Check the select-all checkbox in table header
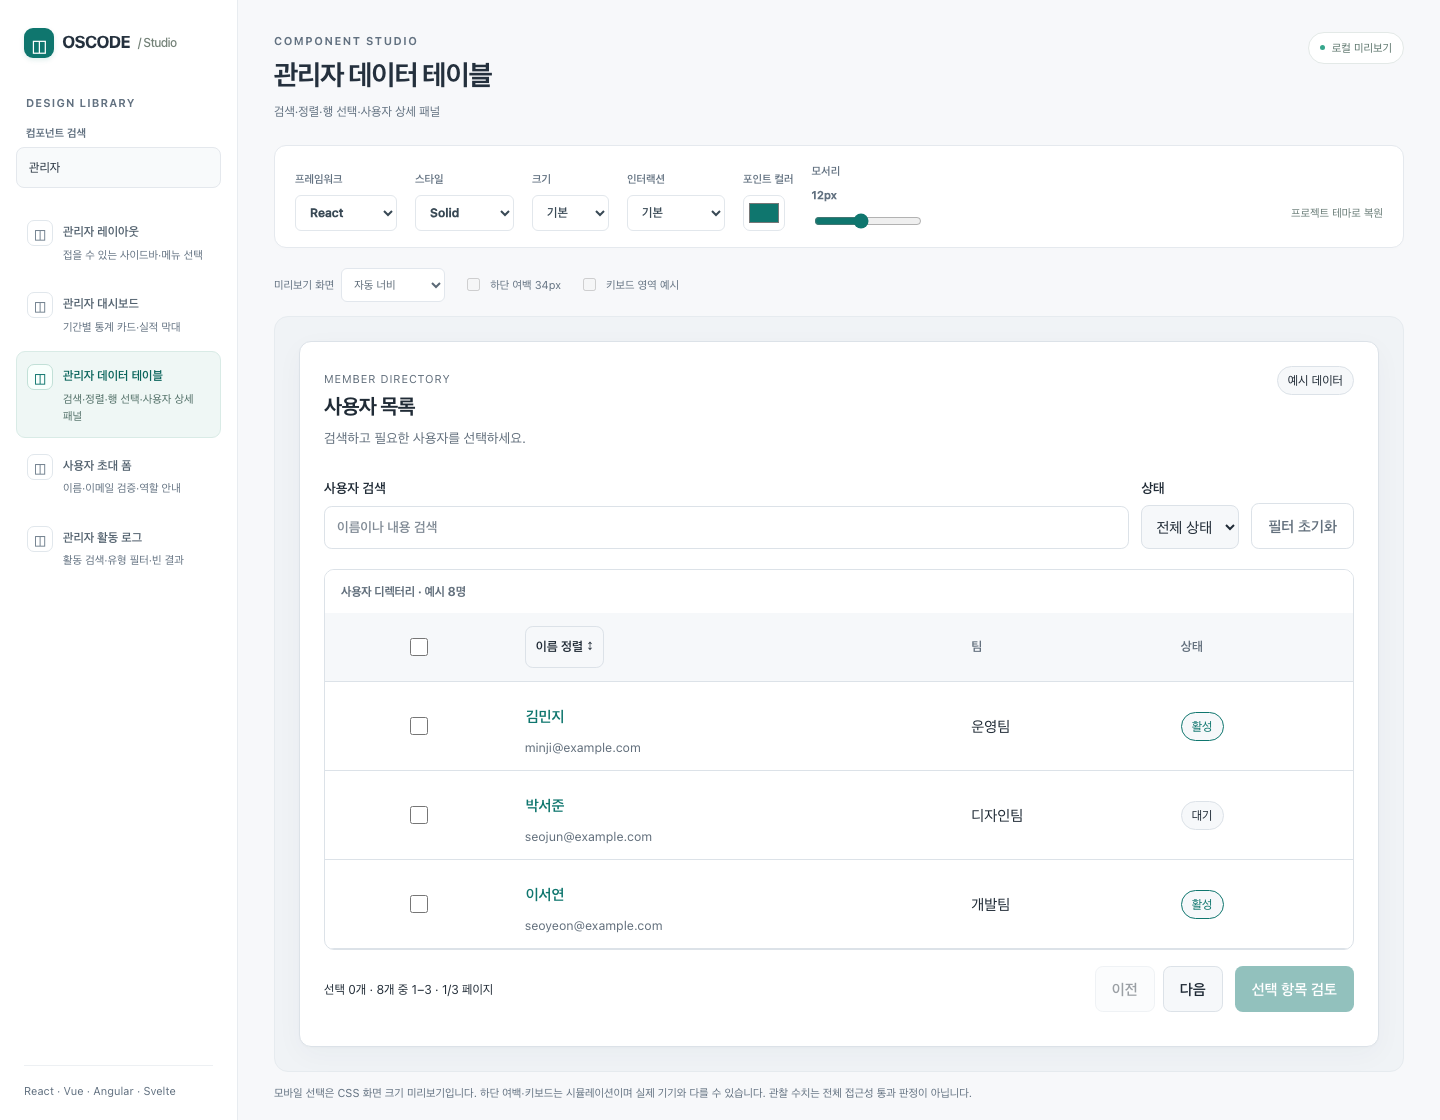 419,647
